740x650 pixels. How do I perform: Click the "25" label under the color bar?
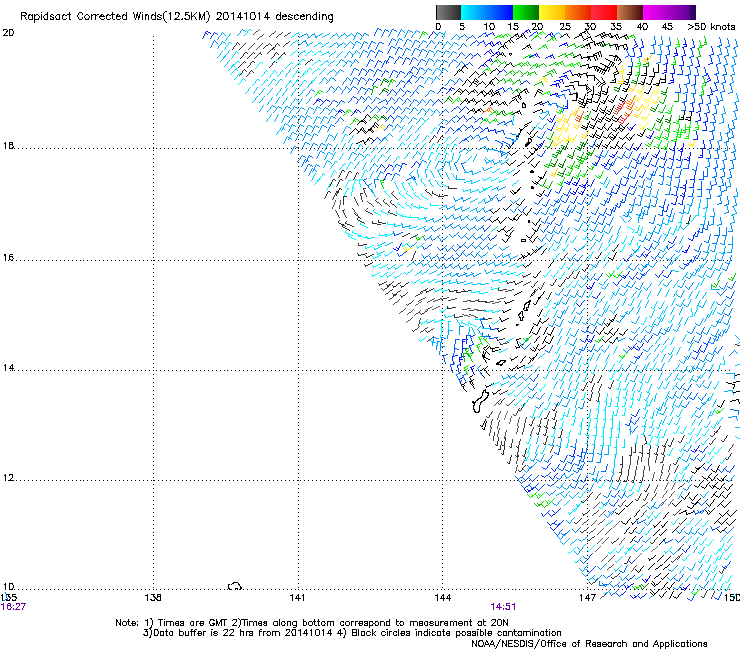click(x=565, y=26)
